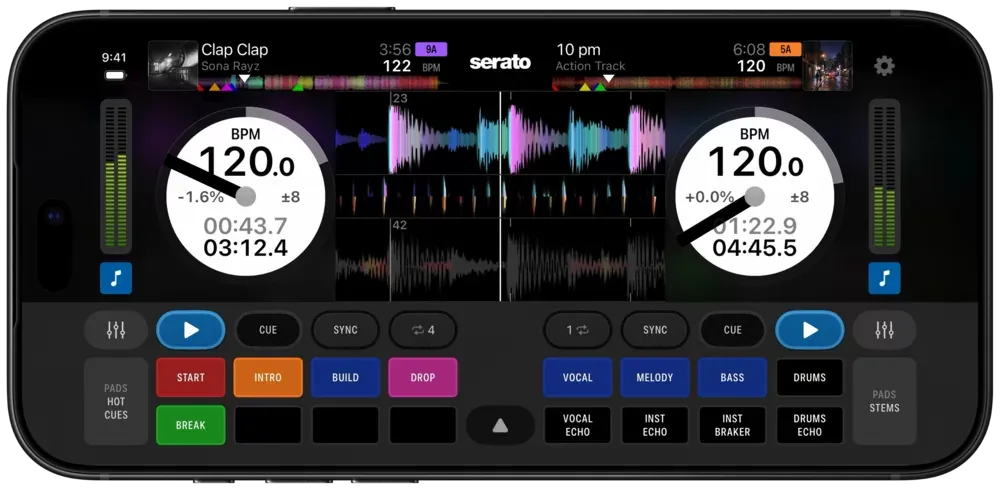Tap the Sona Rayz artist name
Screen dimensions: 1000x490
pyautogui.click(x=230, y=66)
